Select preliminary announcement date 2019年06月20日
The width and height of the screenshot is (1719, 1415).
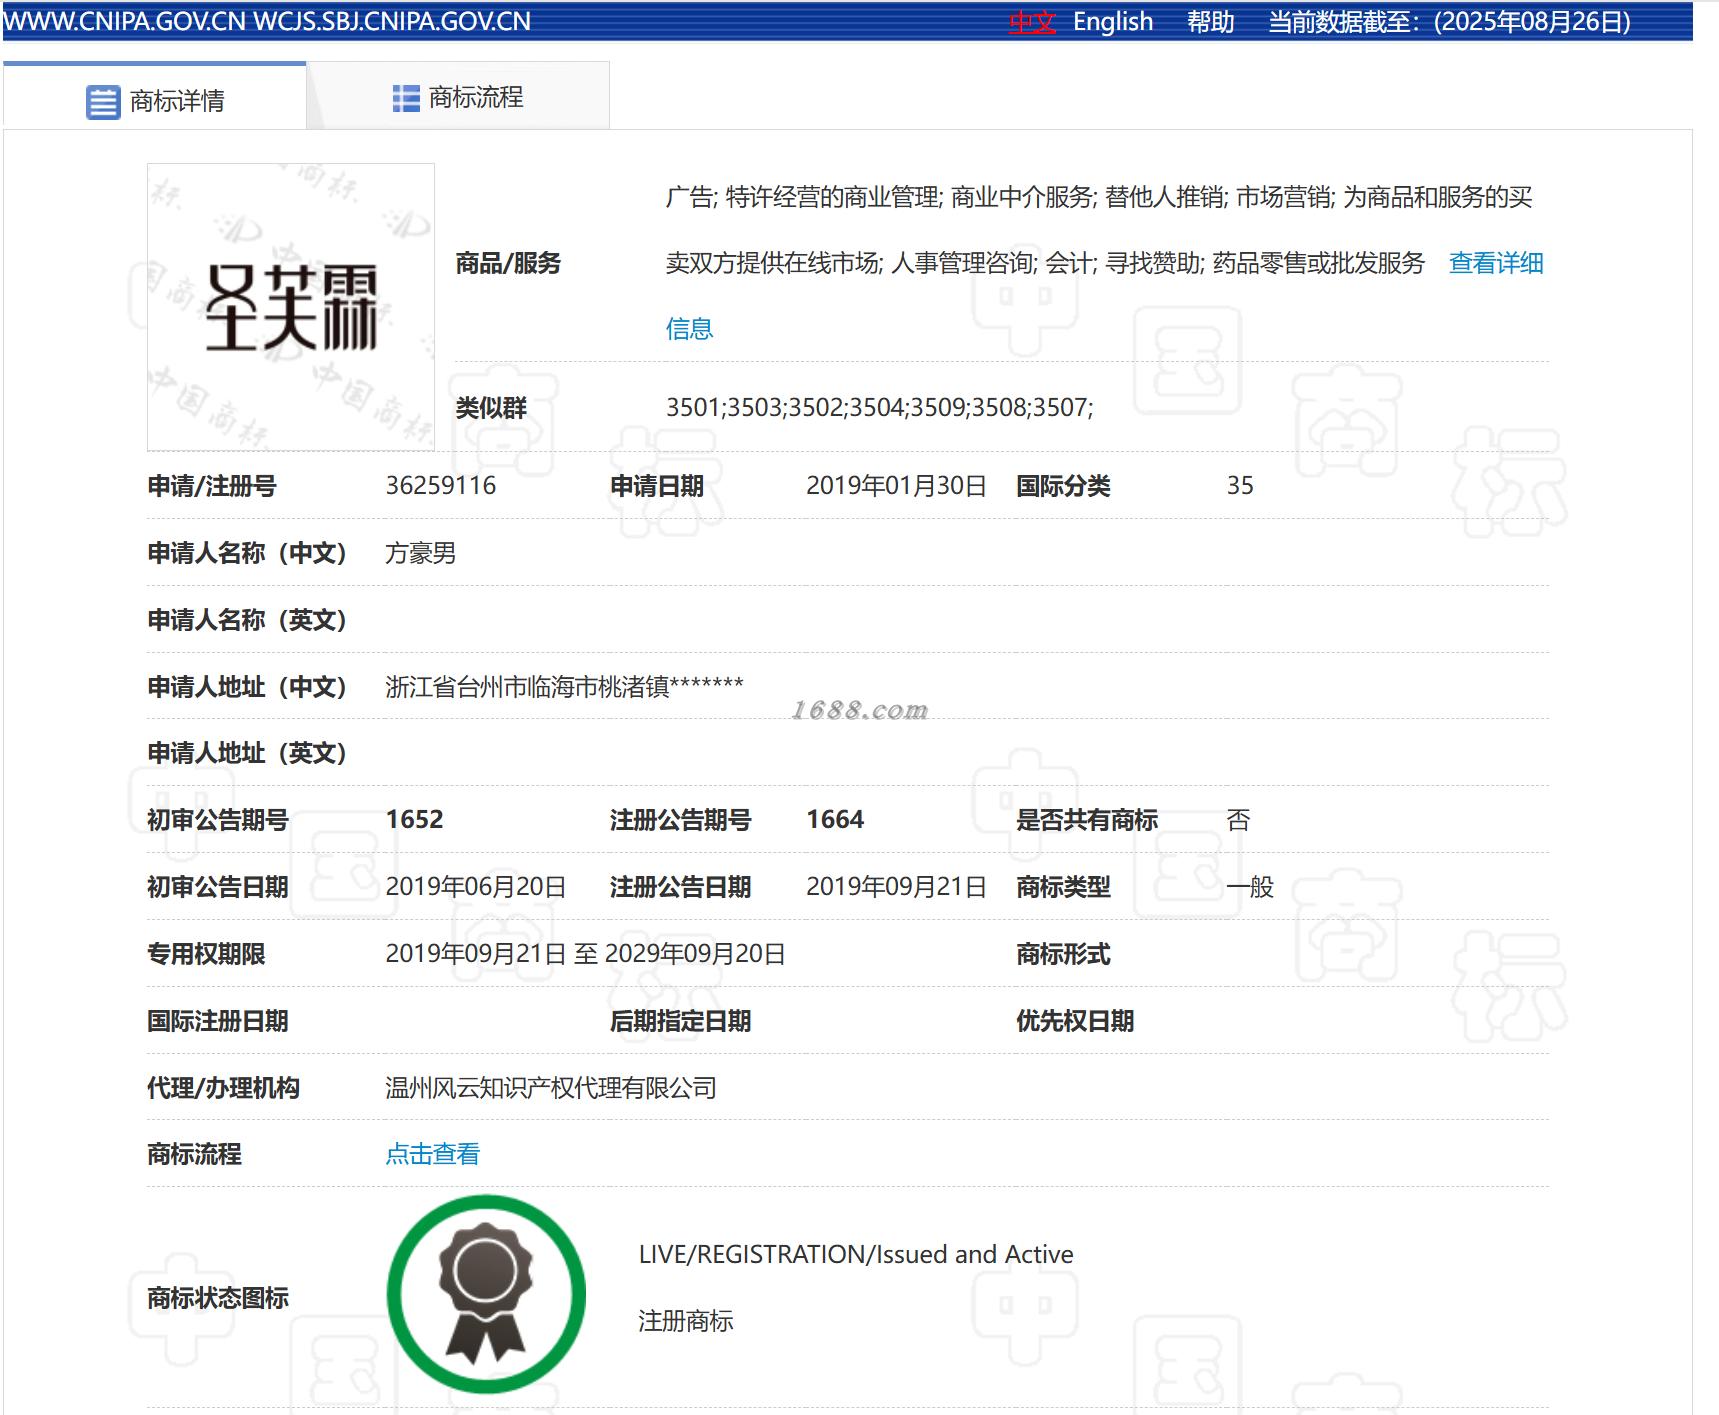click(x=476, y=887)
